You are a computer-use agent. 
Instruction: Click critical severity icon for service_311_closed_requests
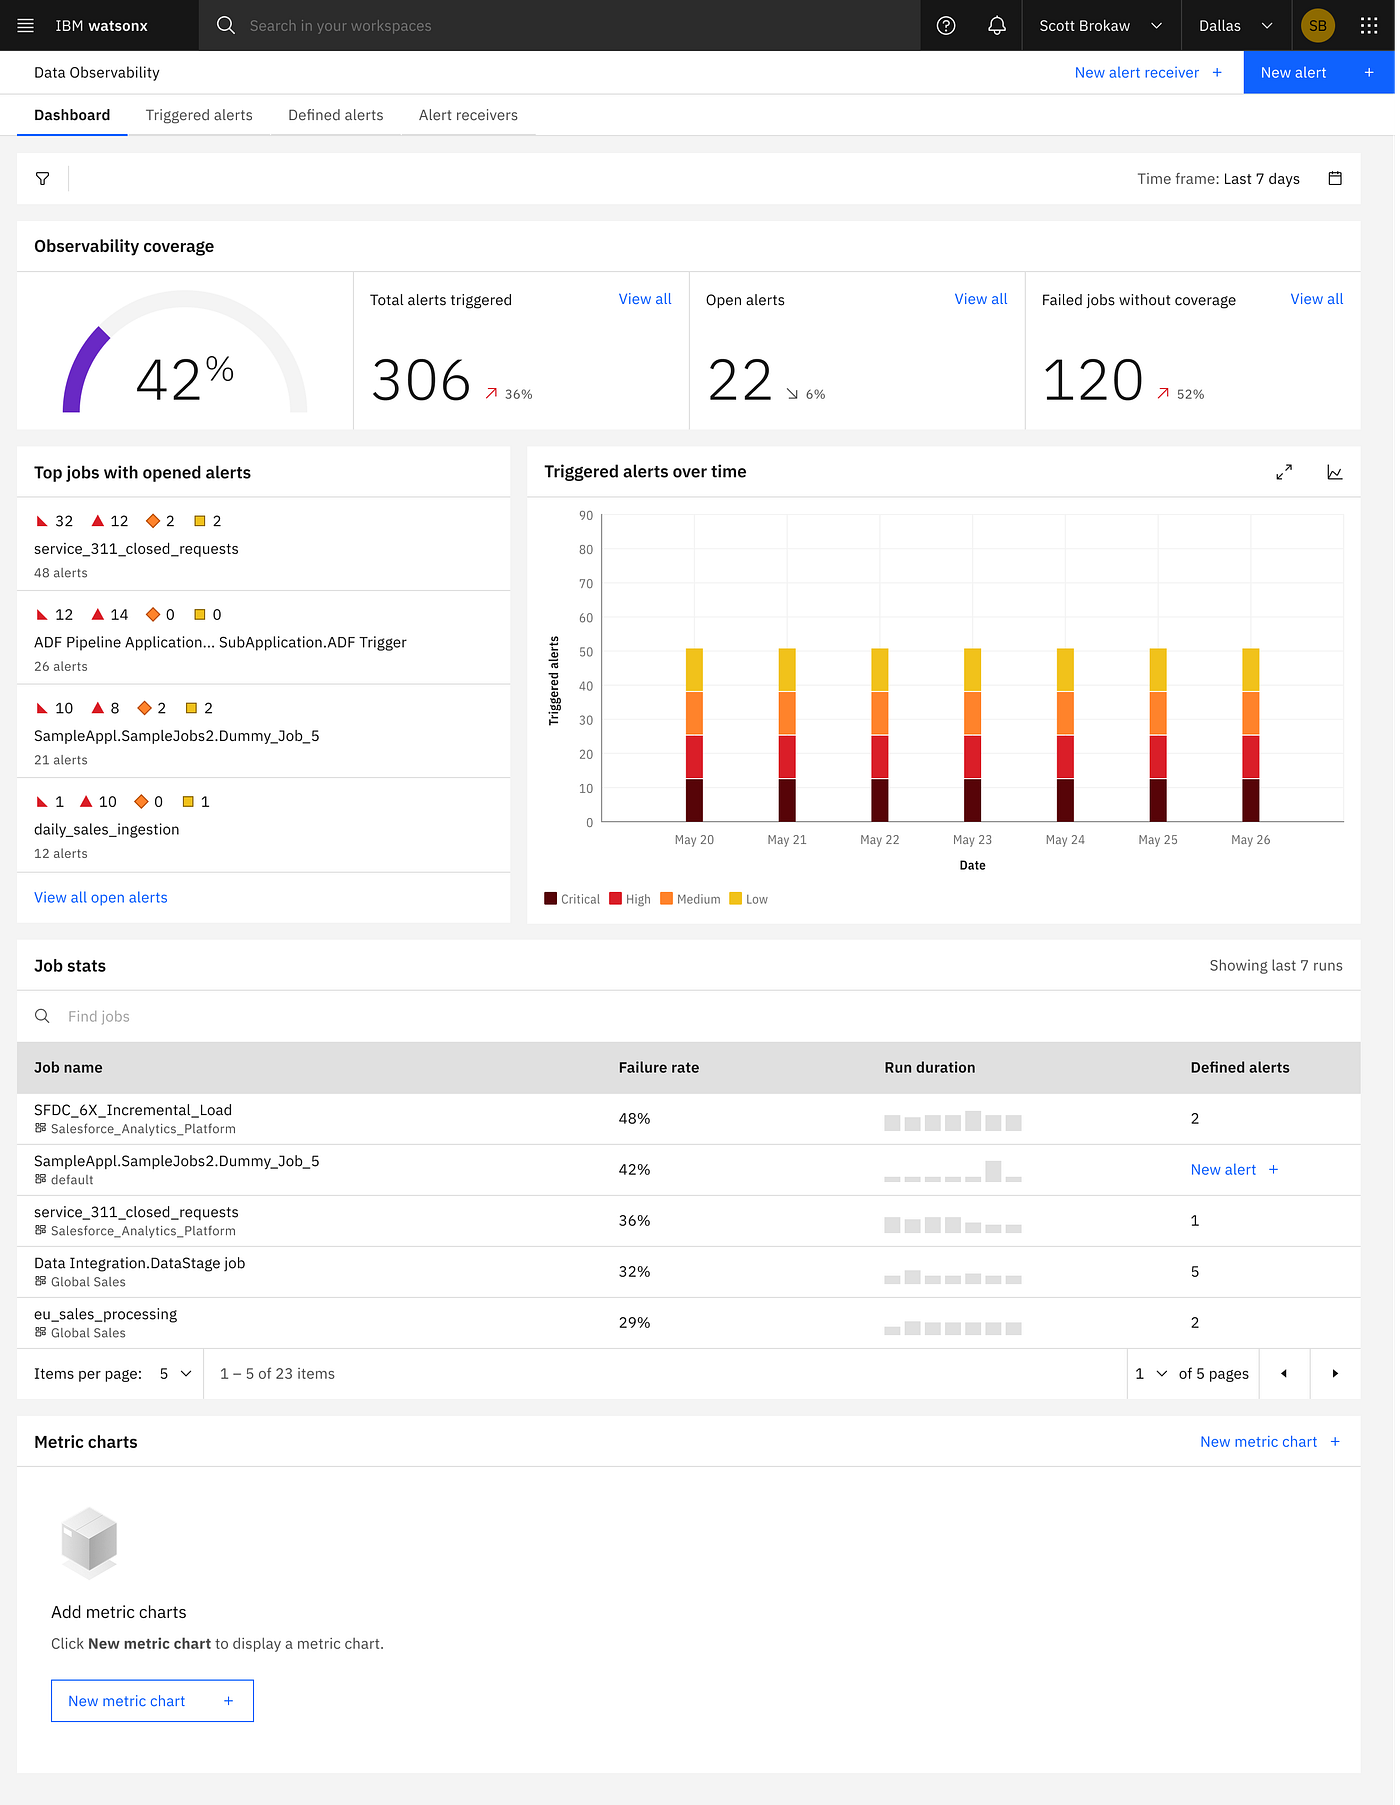42,521
